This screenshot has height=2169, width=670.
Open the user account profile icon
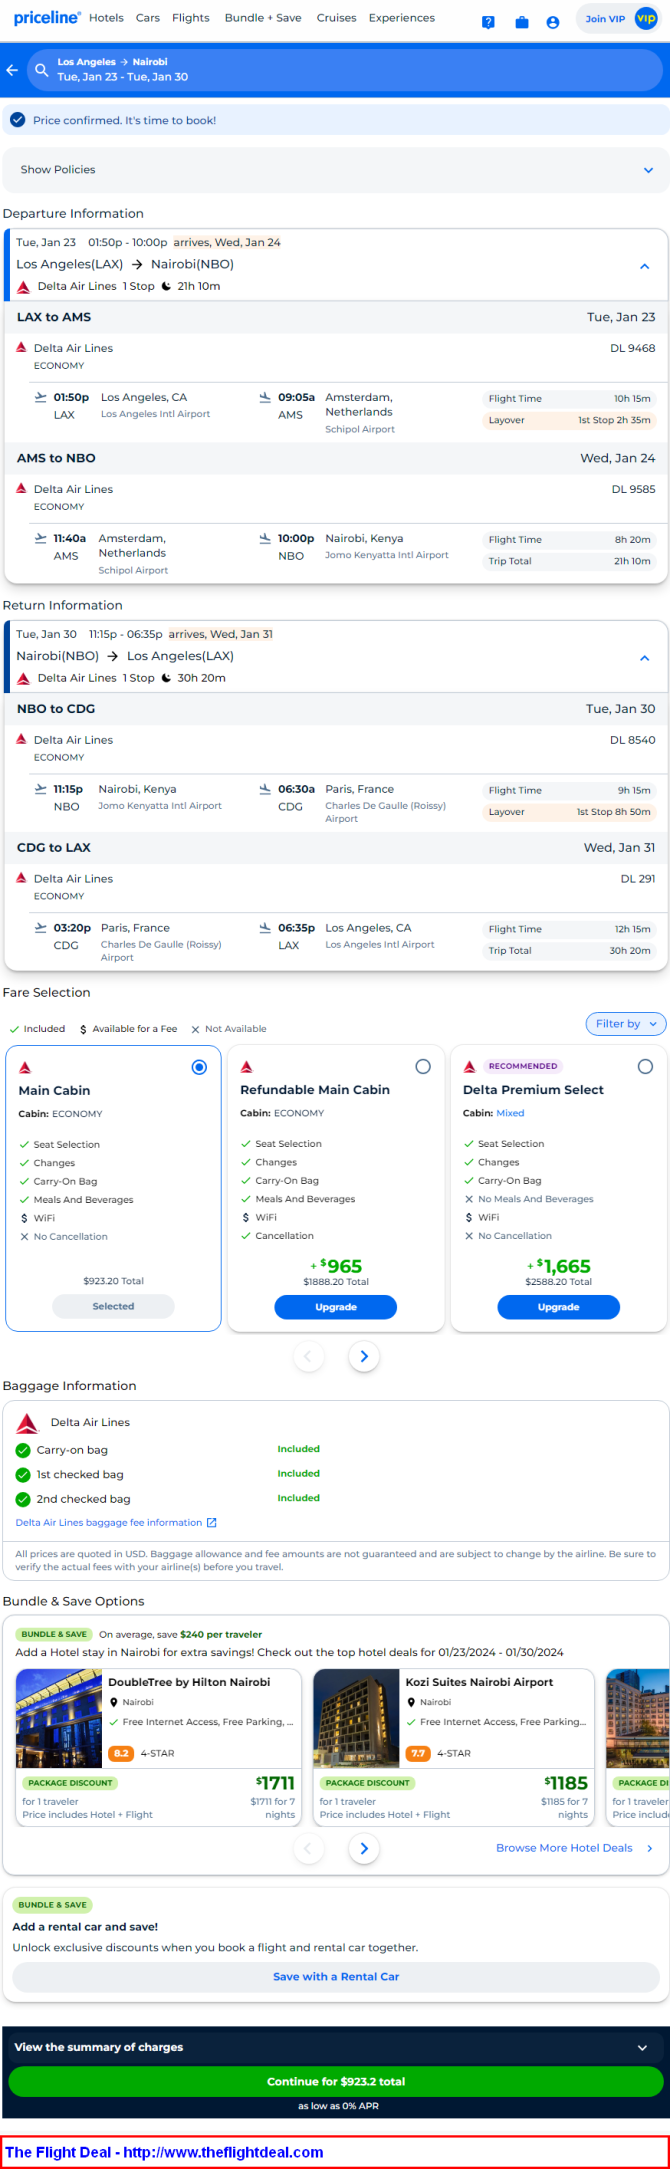[552, 22]
